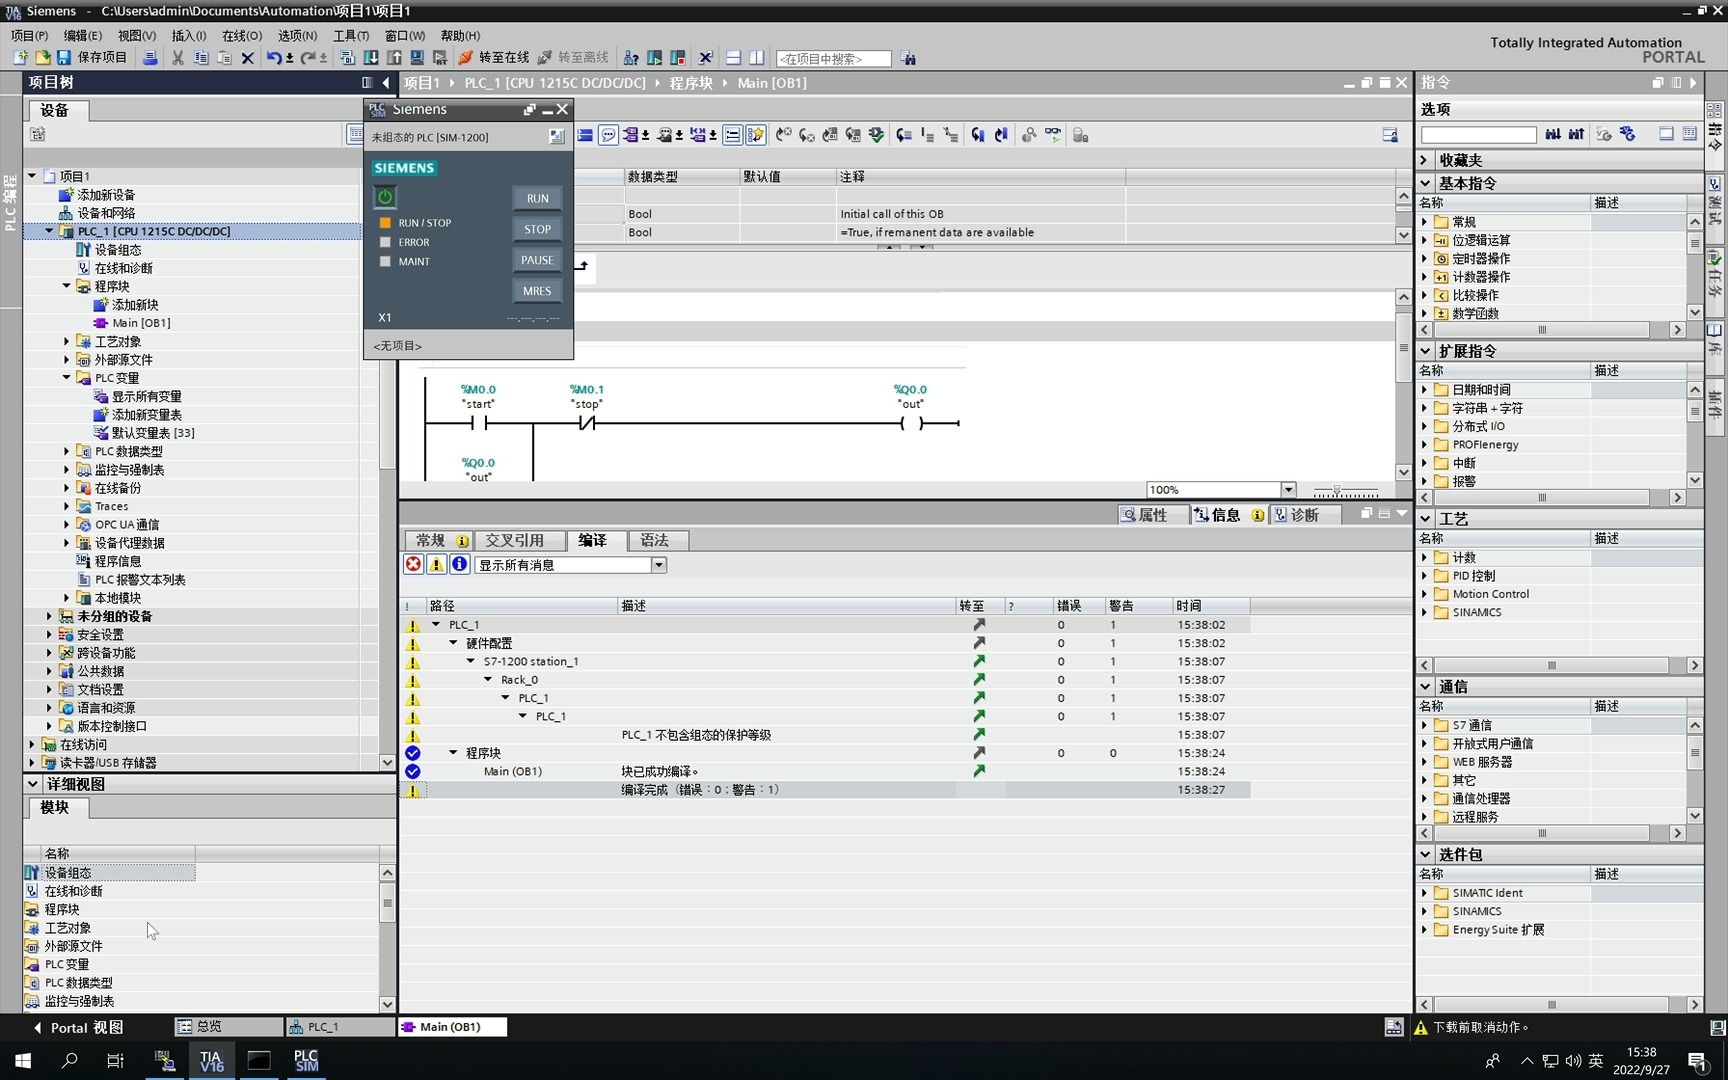
Task: Toggle the instructions panel list view mode
Action: 1689,134
